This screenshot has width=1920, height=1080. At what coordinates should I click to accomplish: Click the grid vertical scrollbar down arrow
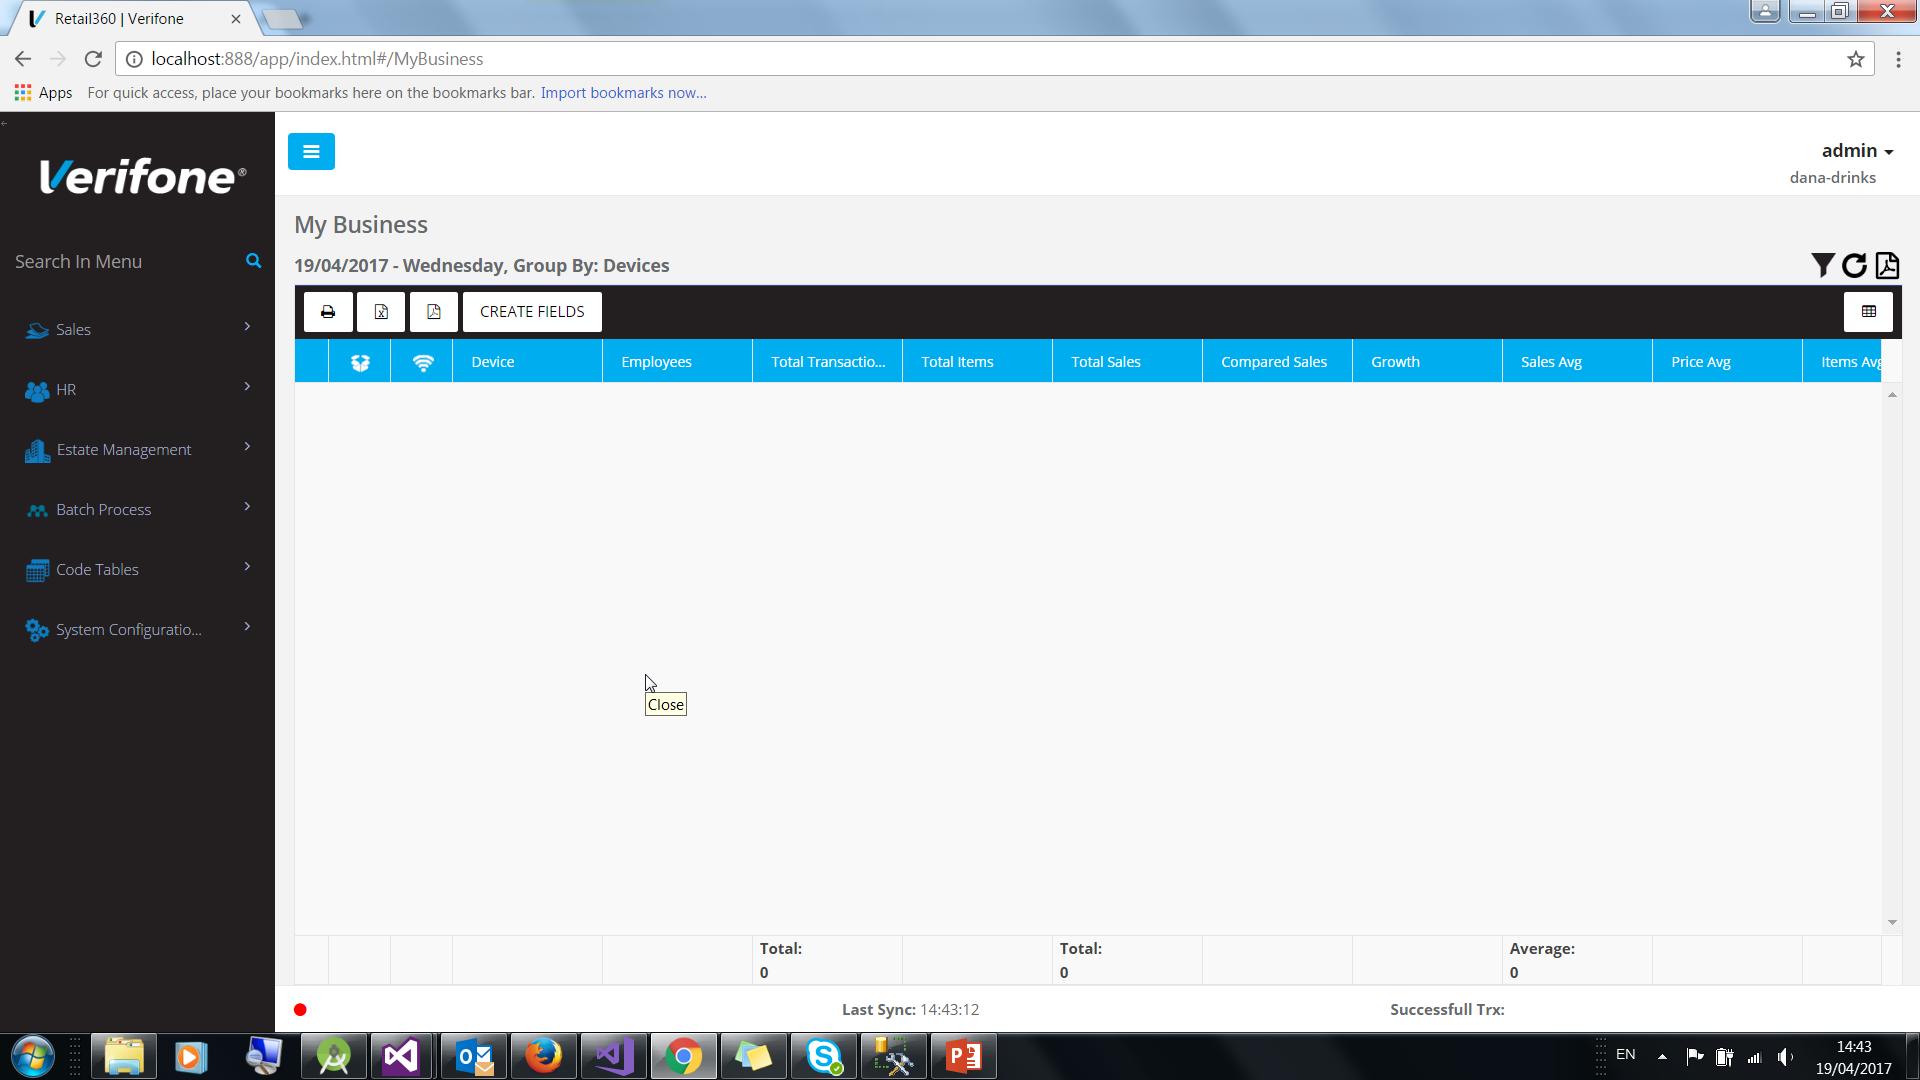pyautogui.click(x=1891, y=922)
